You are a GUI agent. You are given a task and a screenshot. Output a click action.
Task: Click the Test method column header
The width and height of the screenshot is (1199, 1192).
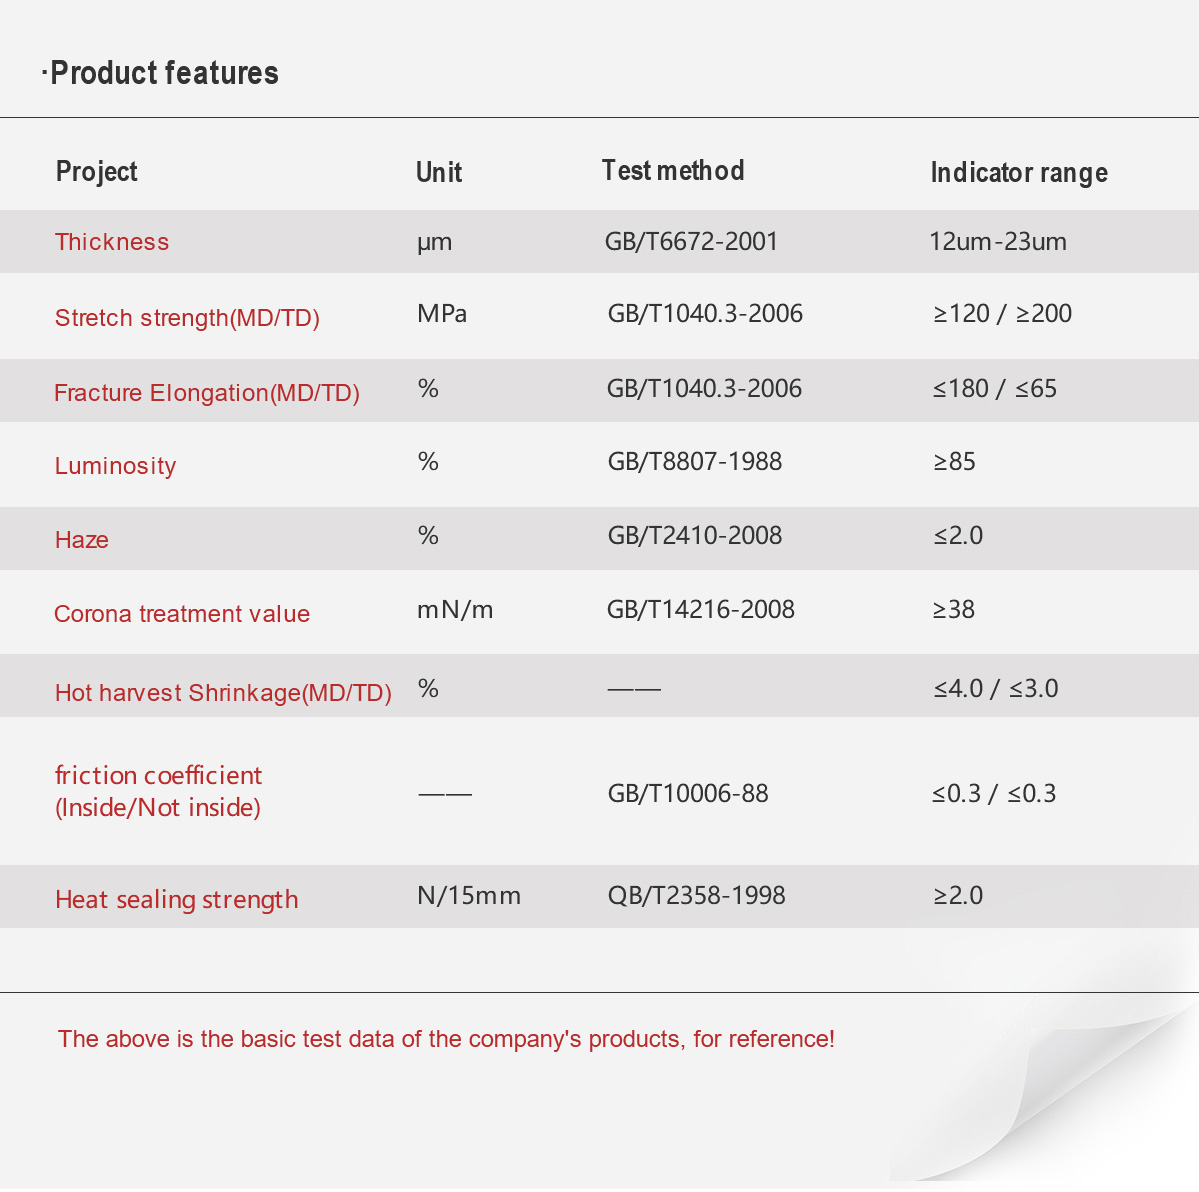(x=673, y=171)
